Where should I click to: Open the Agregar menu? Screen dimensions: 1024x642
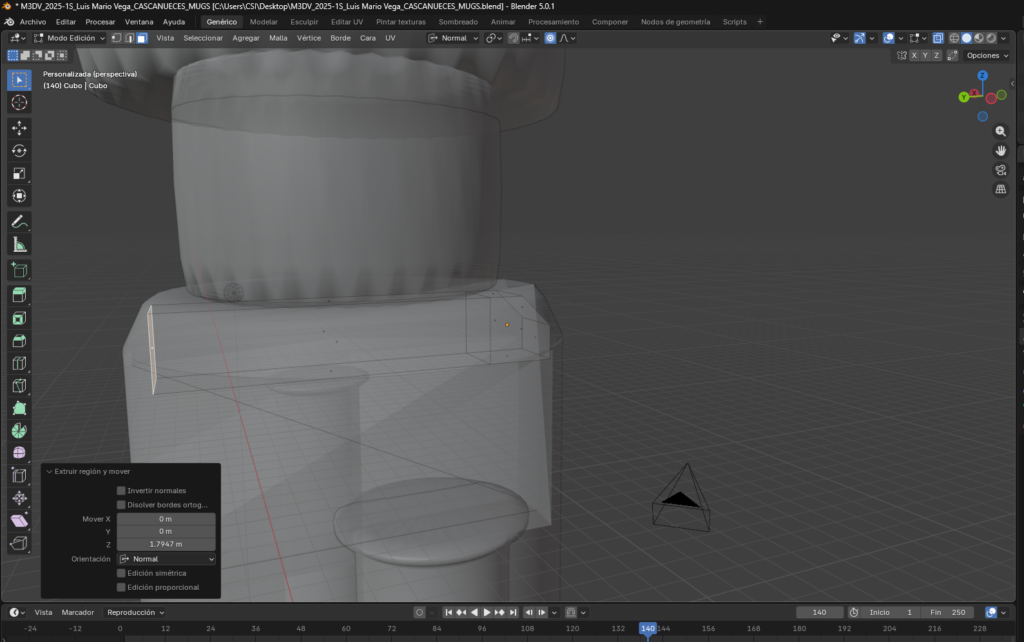246,37
